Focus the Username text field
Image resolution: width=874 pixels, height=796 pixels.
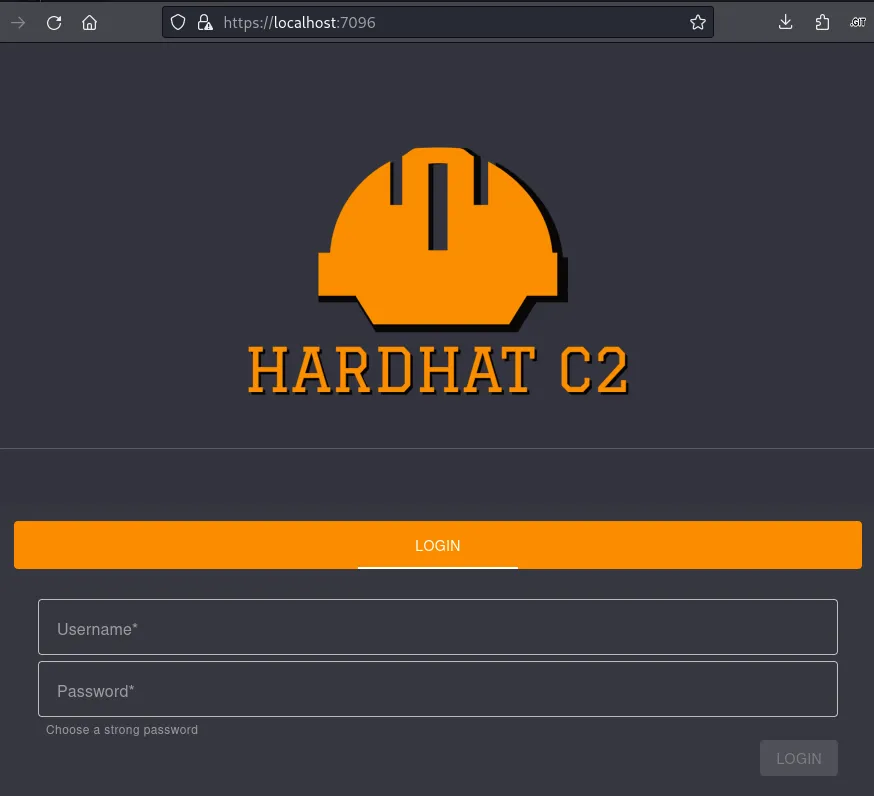(438, 628)
